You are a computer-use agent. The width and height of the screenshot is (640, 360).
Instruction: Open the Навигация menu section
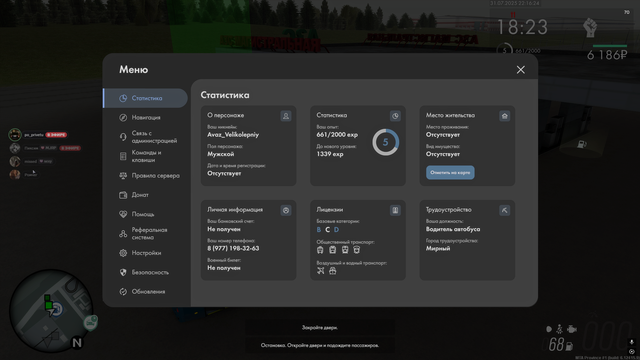(x=146, y=118)
